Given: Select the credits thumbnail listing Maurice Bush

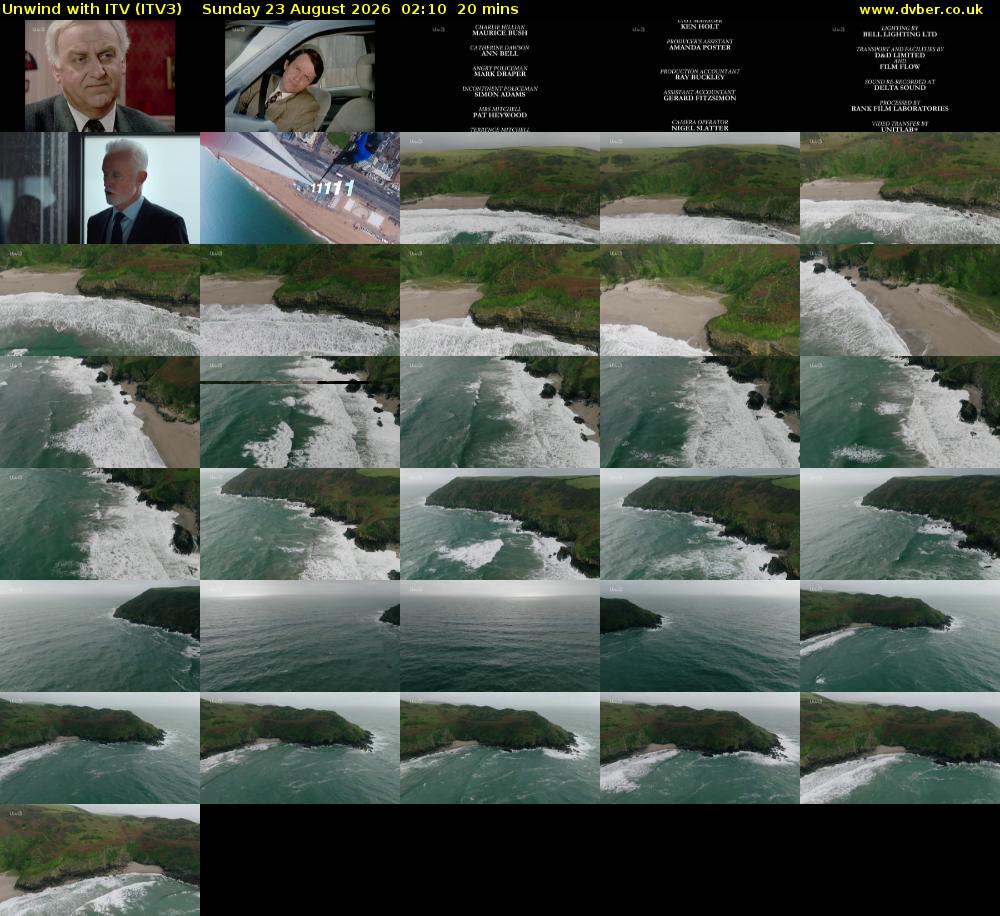Looking at the screenshot, I should click(500, 76).
